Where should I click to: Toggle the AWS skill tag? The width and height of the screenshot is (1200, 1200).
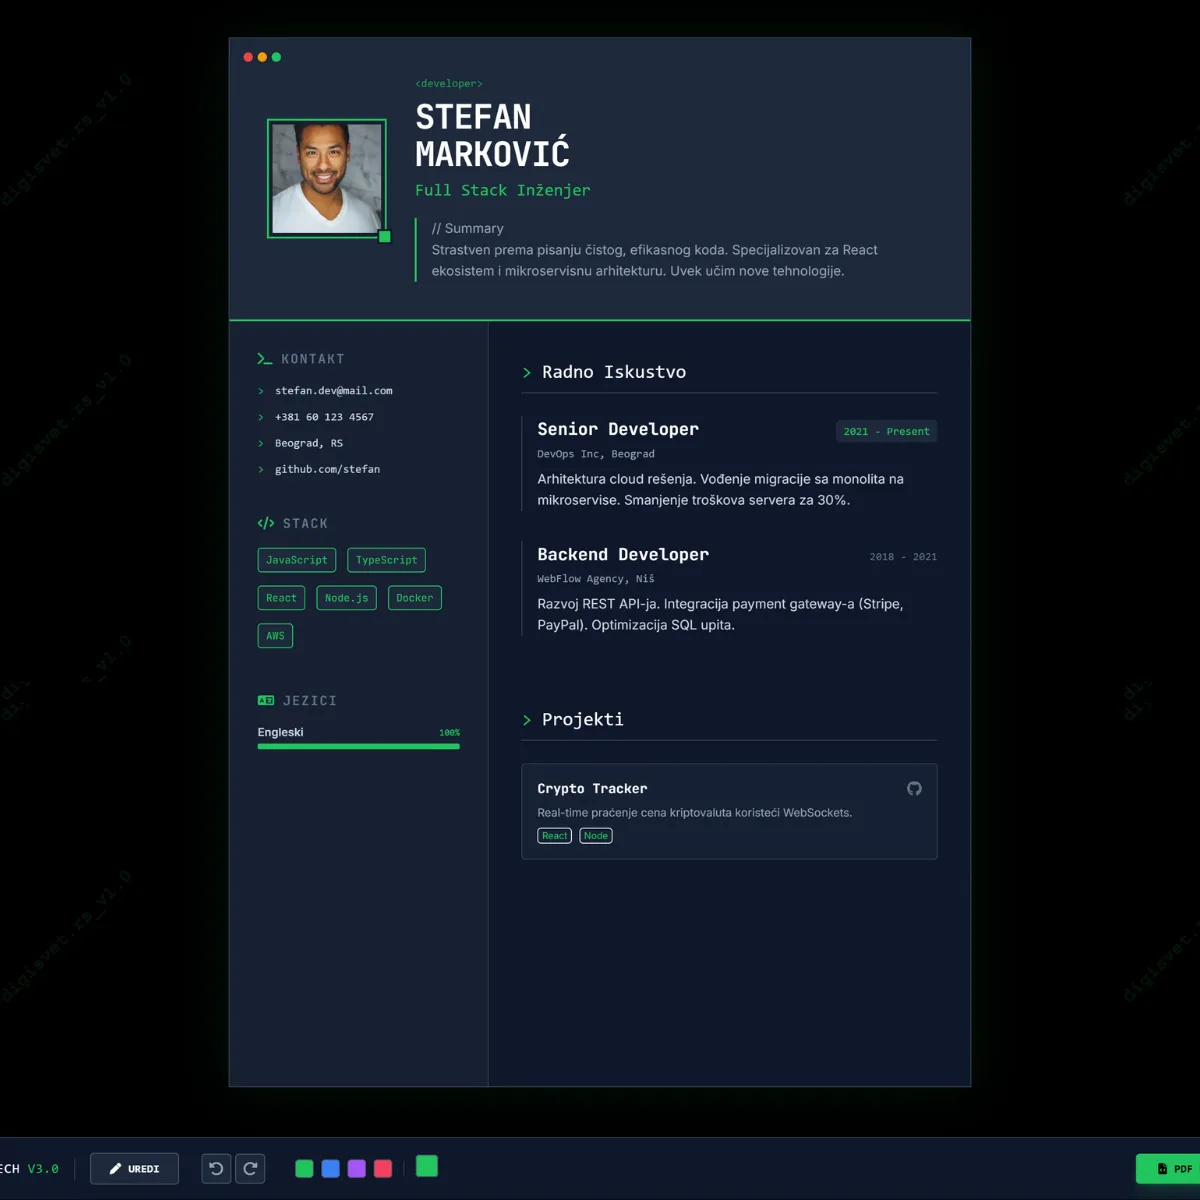click(x=275, y=635)
